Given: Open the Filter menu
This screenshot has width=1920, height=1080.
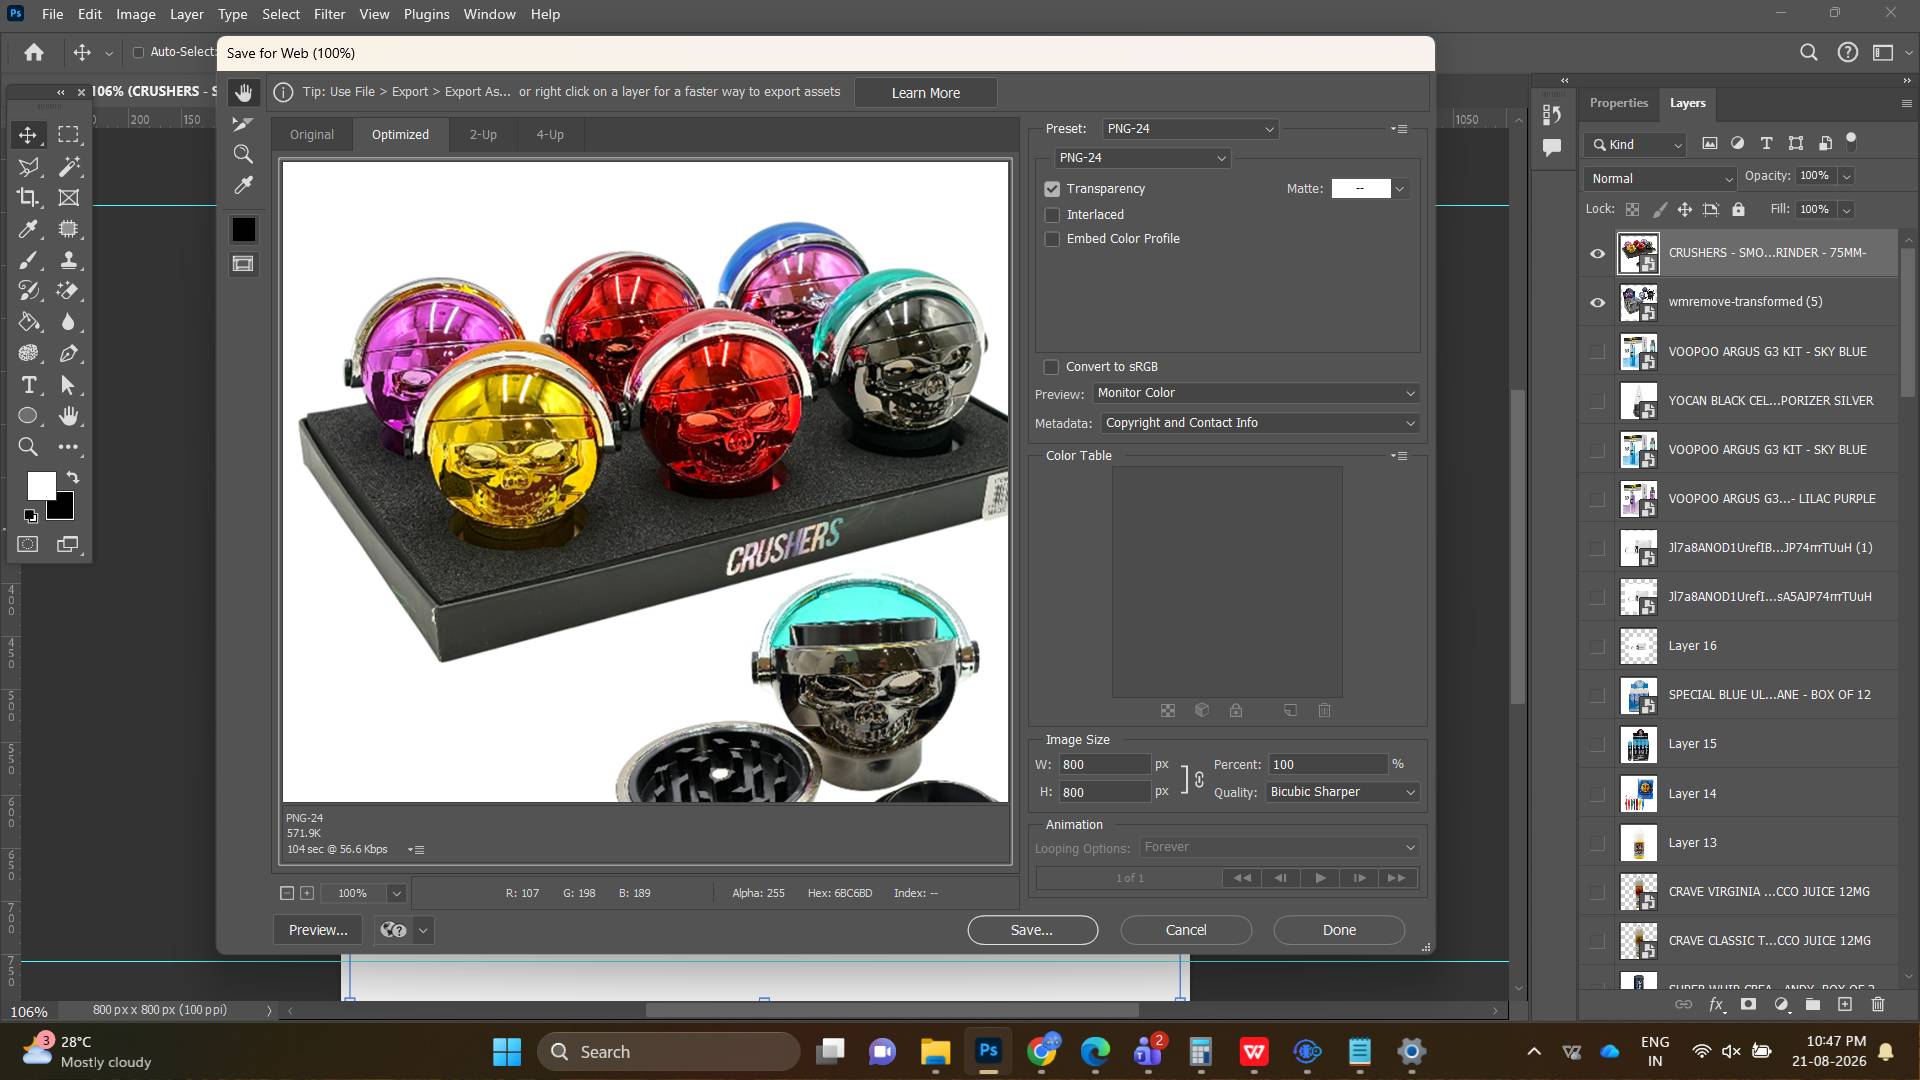Looking at the screenshot, I should (x=329, y=14).
